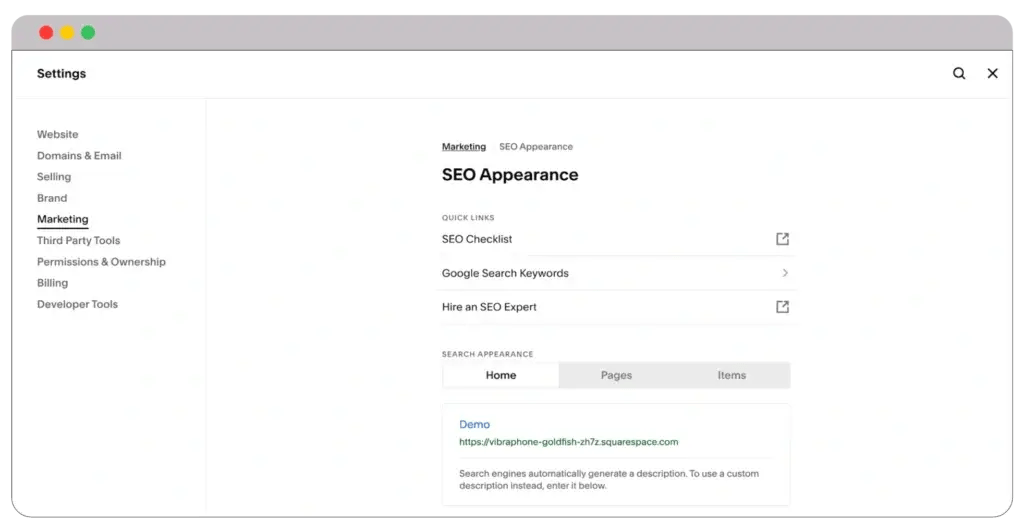Click the search magnifier icon
The width and height of the screenshot is (1024, 532).
959,73
